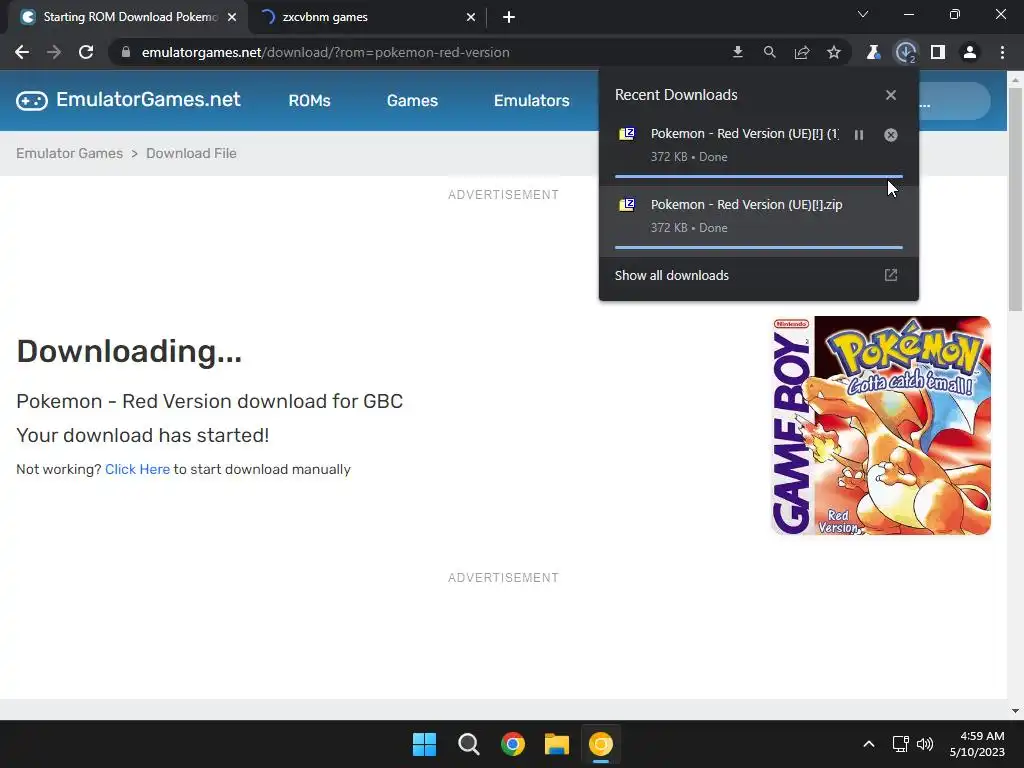Open the Windows Start menu

tap(424, 744)
